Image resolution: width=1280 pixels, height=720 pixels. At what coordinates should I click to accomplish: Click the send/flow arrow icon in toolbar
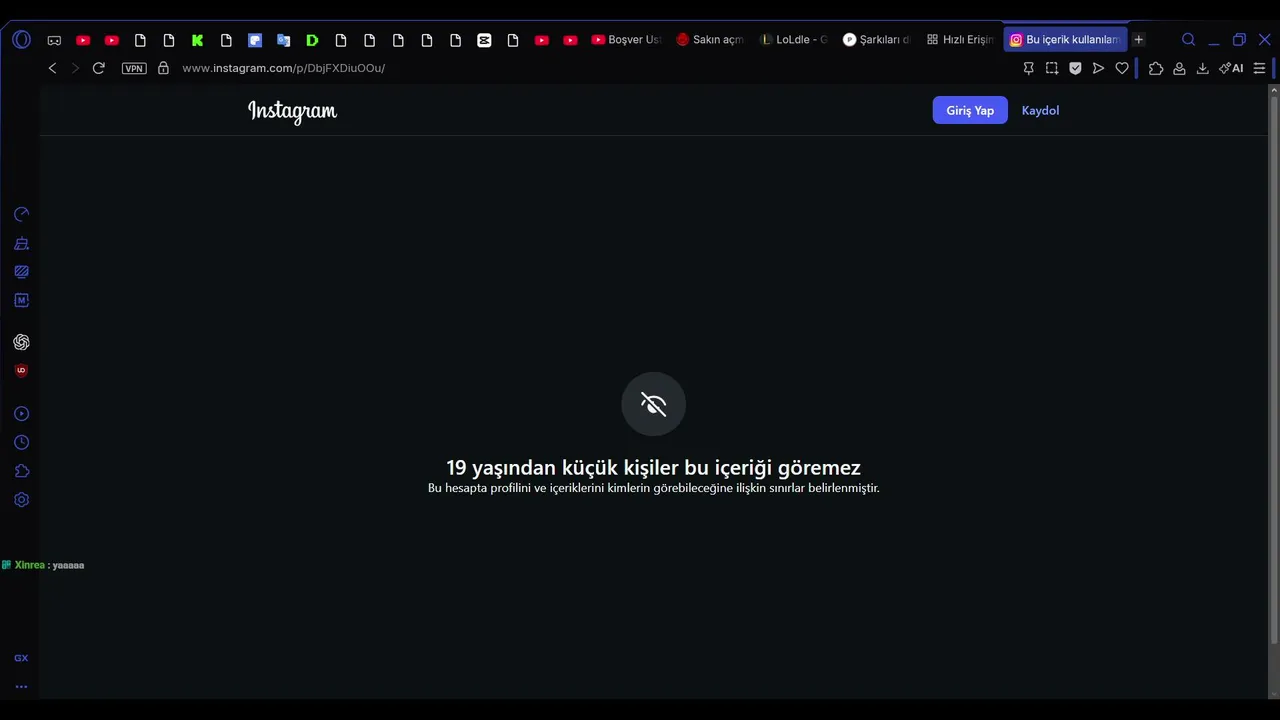tap(1098, 68)
